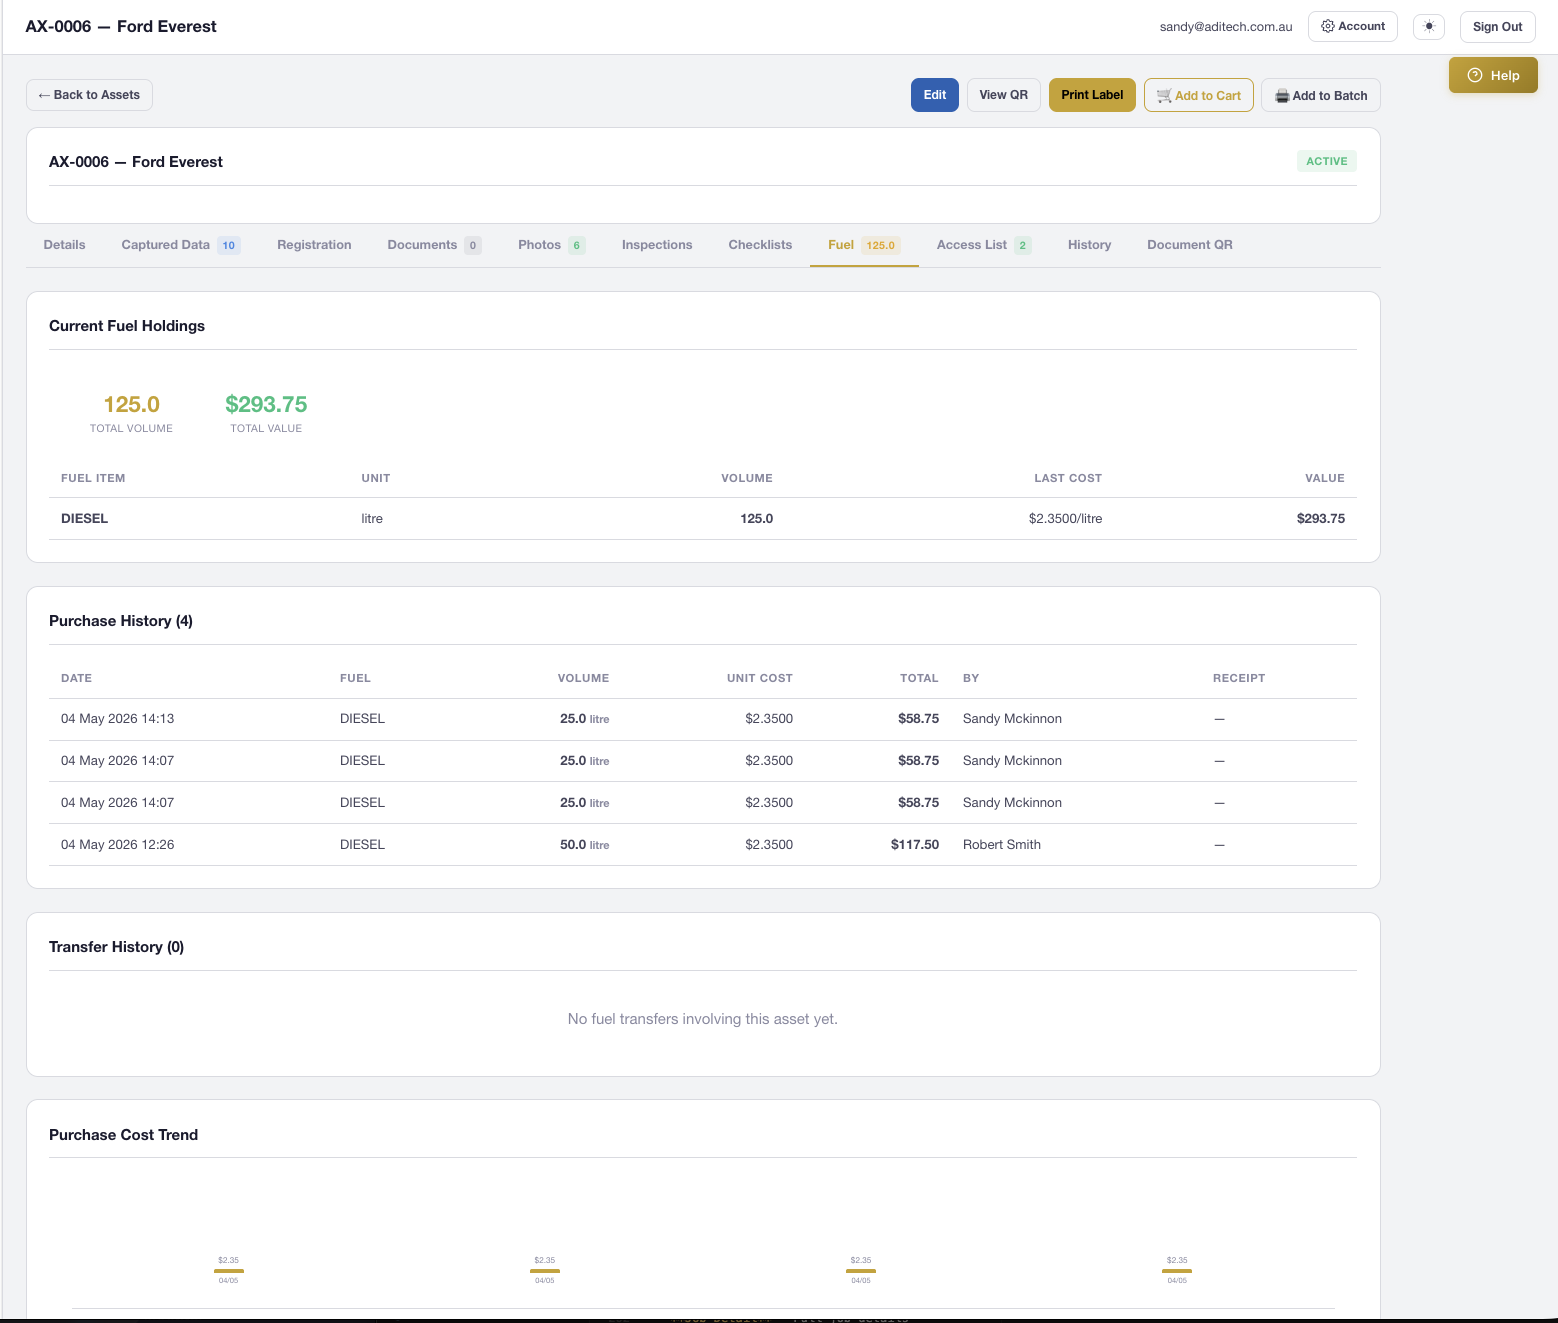Click the Current Fuel Holdings heading
The height and width of the screenshot is (1323, 1558).
pos(127,326)
